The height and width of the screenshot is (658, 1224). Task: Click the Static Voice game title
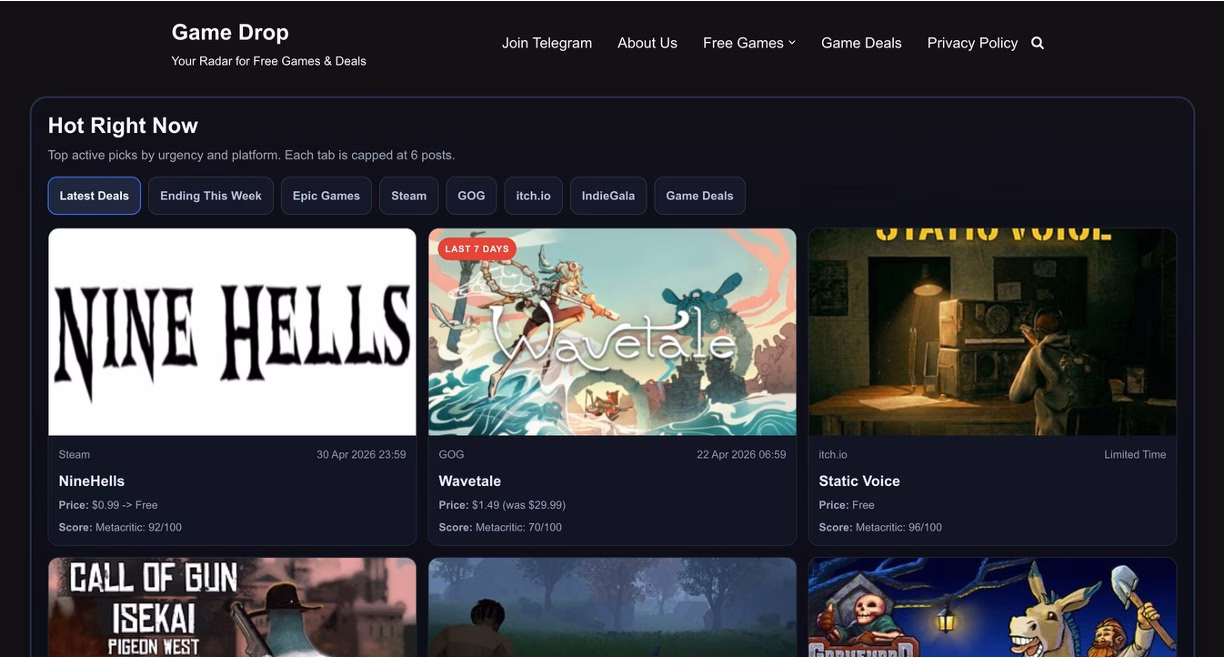[859, 481]
